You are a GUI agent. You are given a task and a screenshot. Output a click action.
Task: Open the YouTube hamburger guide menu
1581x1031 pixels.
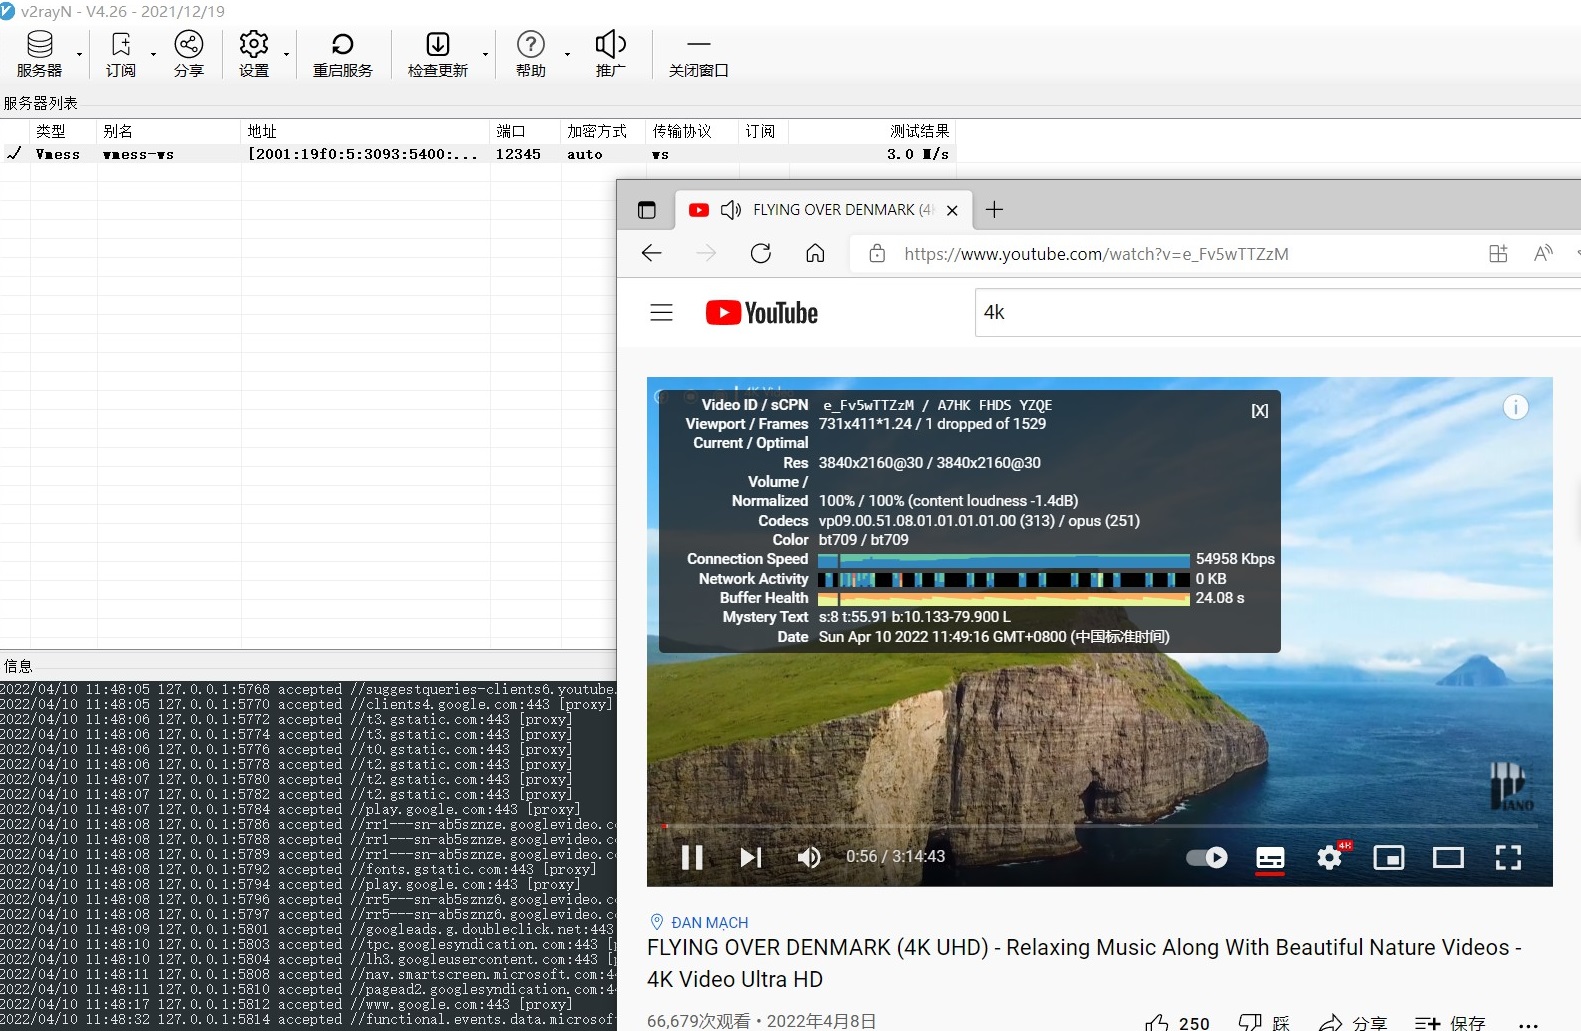click(662, 313)
